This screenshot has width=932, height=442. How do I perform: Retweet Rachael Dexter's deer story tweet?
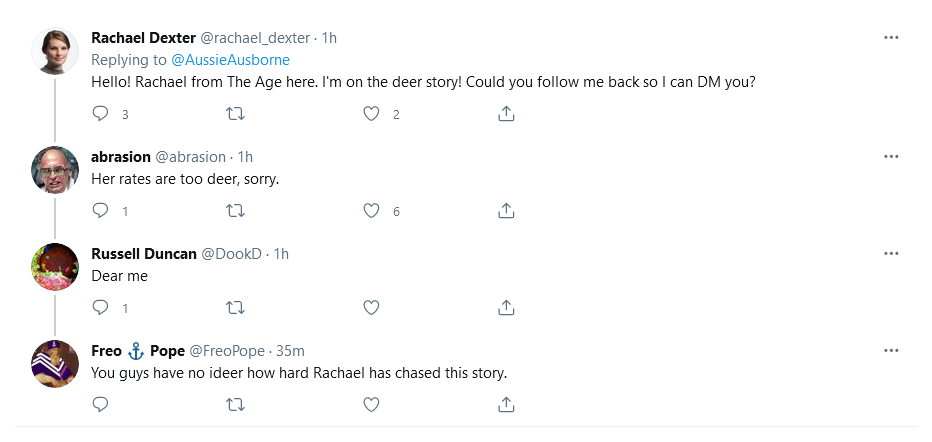(236, 114)
